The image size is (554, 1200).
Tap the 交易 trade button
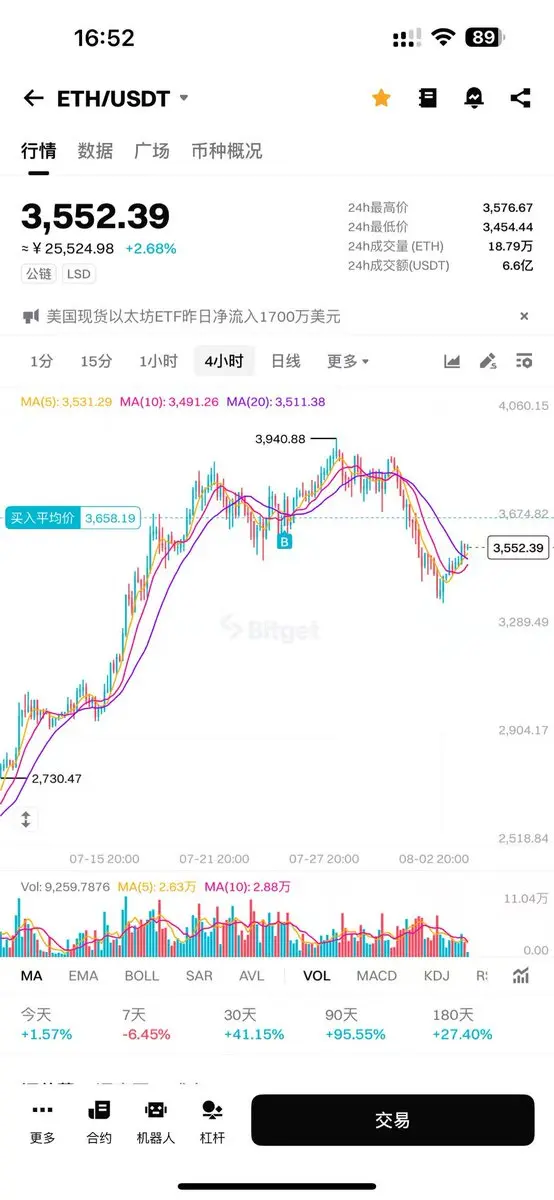tap(393, 1120)
